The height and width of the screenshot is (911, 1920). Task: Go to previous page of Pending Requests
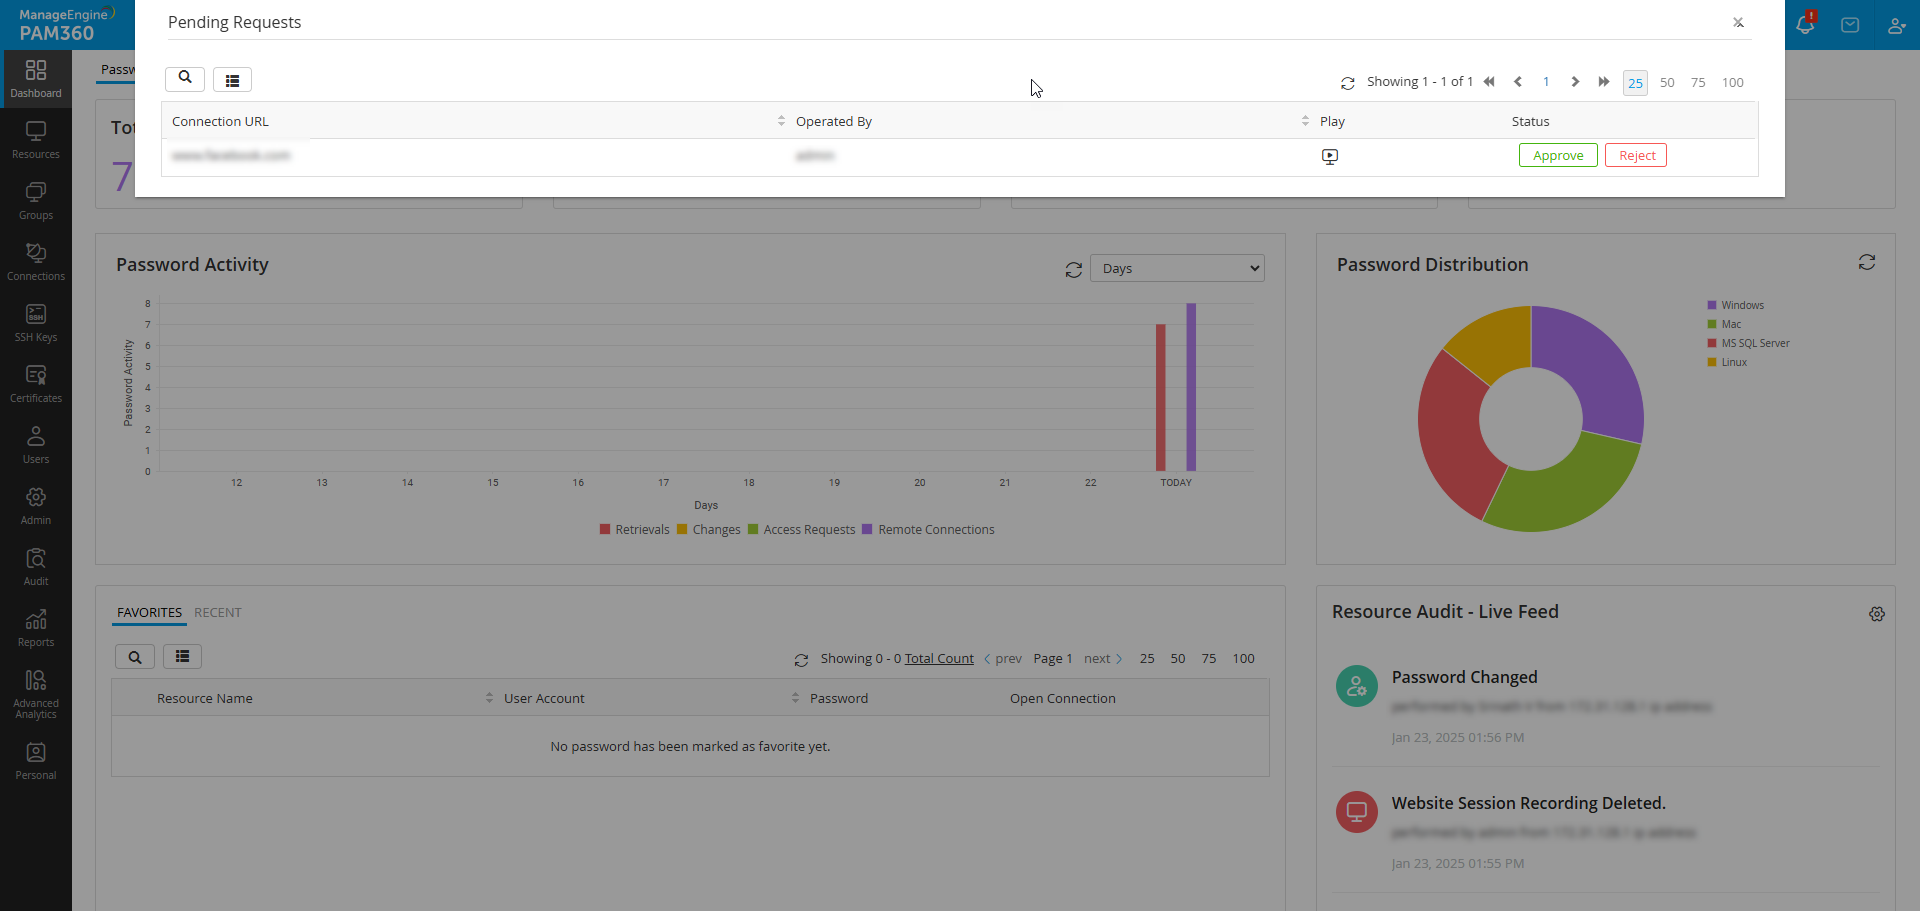point(1518,82)
